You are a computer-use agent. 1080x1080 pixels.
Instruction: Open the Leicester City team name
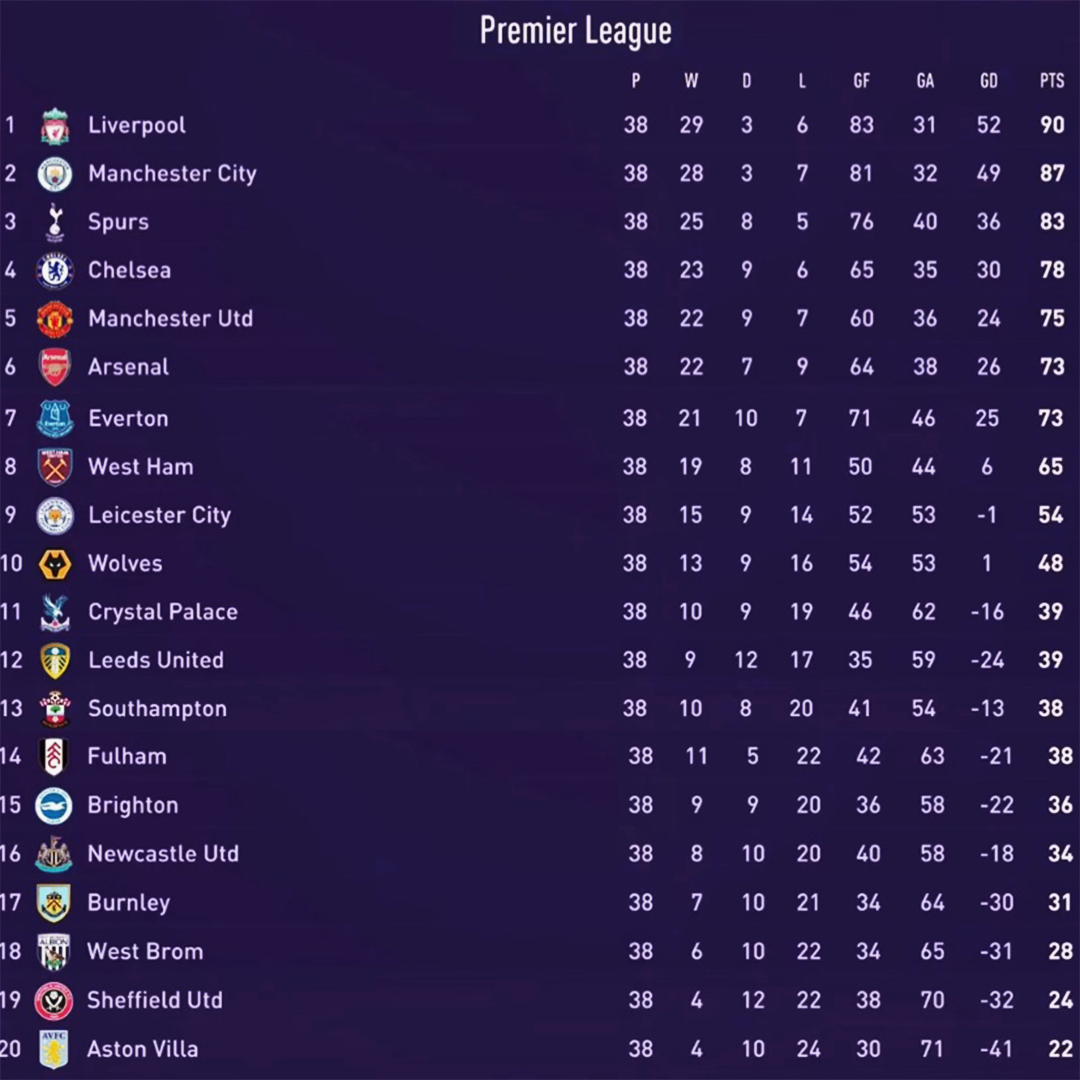tap(160, 516)
